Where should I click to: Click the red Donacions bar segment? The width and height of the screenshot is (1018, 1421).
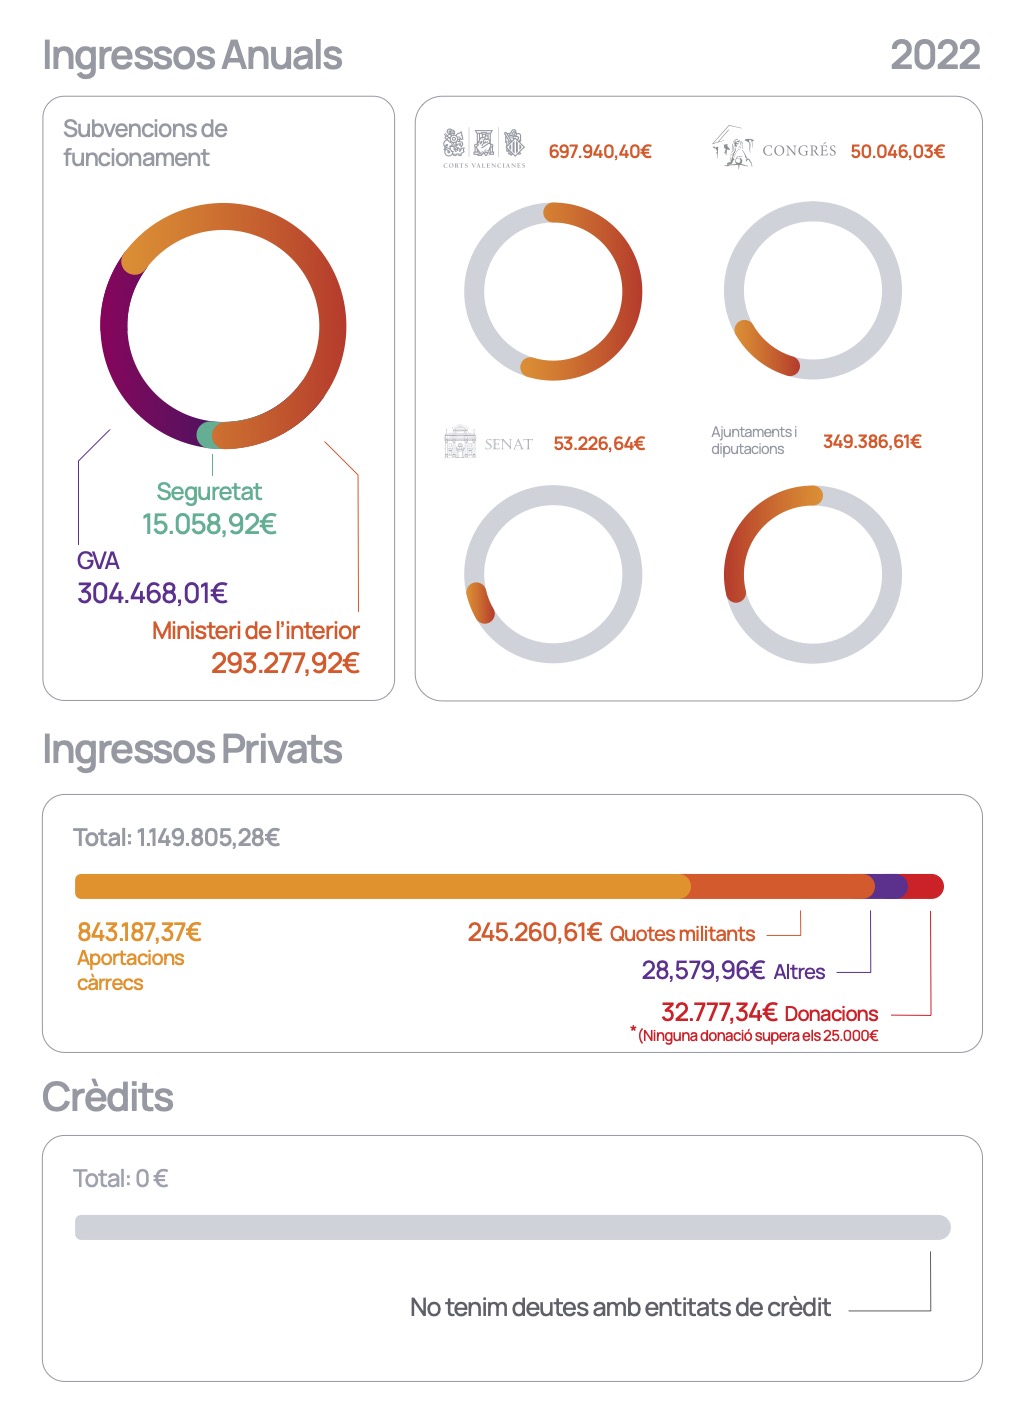[x=924, y=887]
